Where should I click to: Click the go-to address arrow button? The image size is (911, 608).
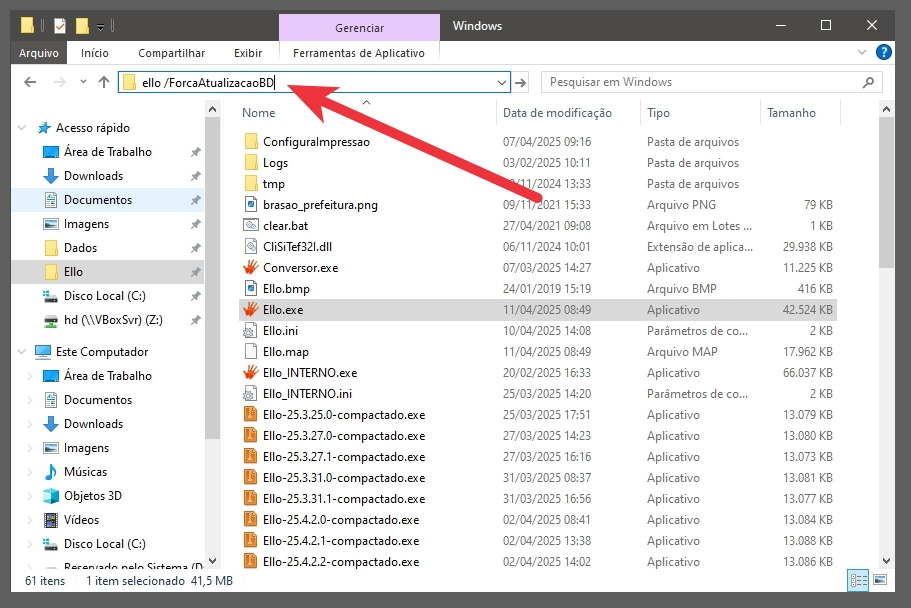point(521,83)
